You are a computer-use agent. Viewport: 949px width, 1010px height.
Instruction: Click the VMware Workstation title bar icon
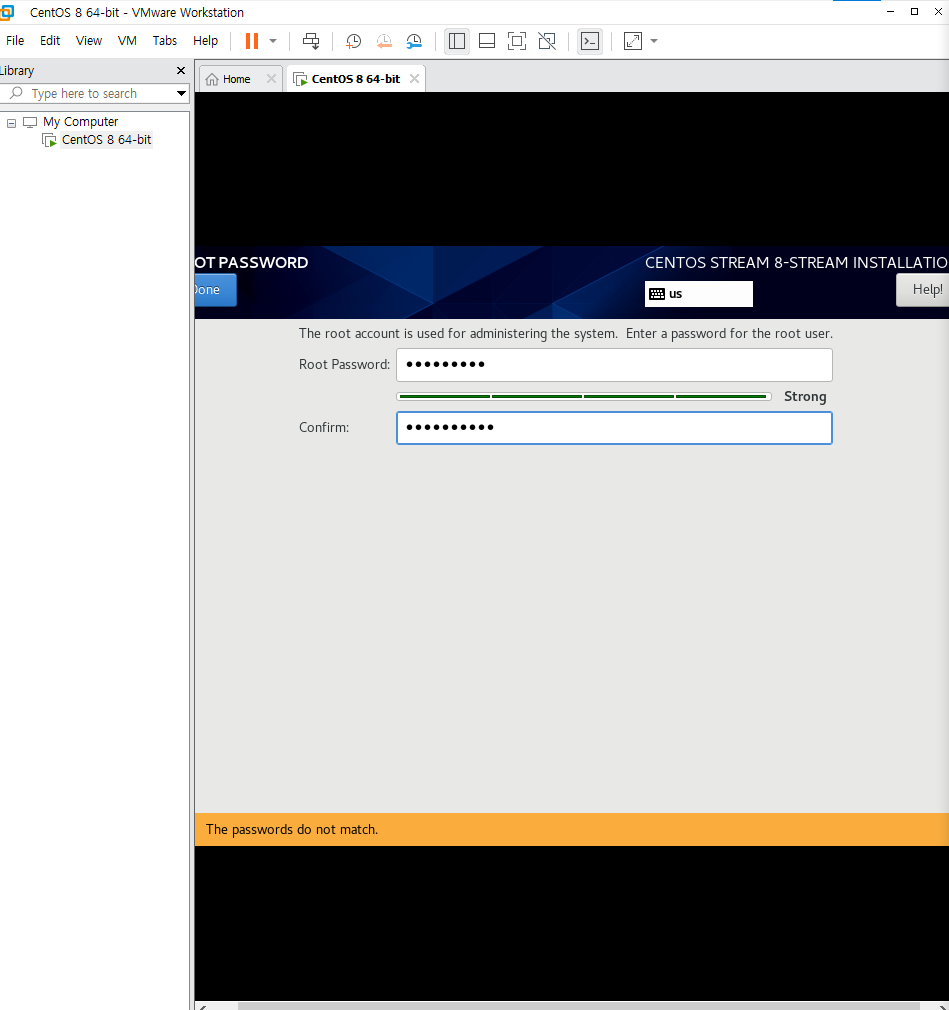(6, 12)
